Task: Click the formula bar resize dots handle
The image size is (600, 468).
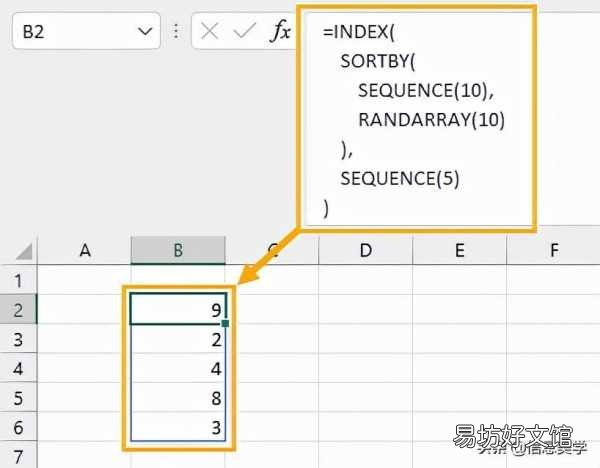Action: [176, 31]
